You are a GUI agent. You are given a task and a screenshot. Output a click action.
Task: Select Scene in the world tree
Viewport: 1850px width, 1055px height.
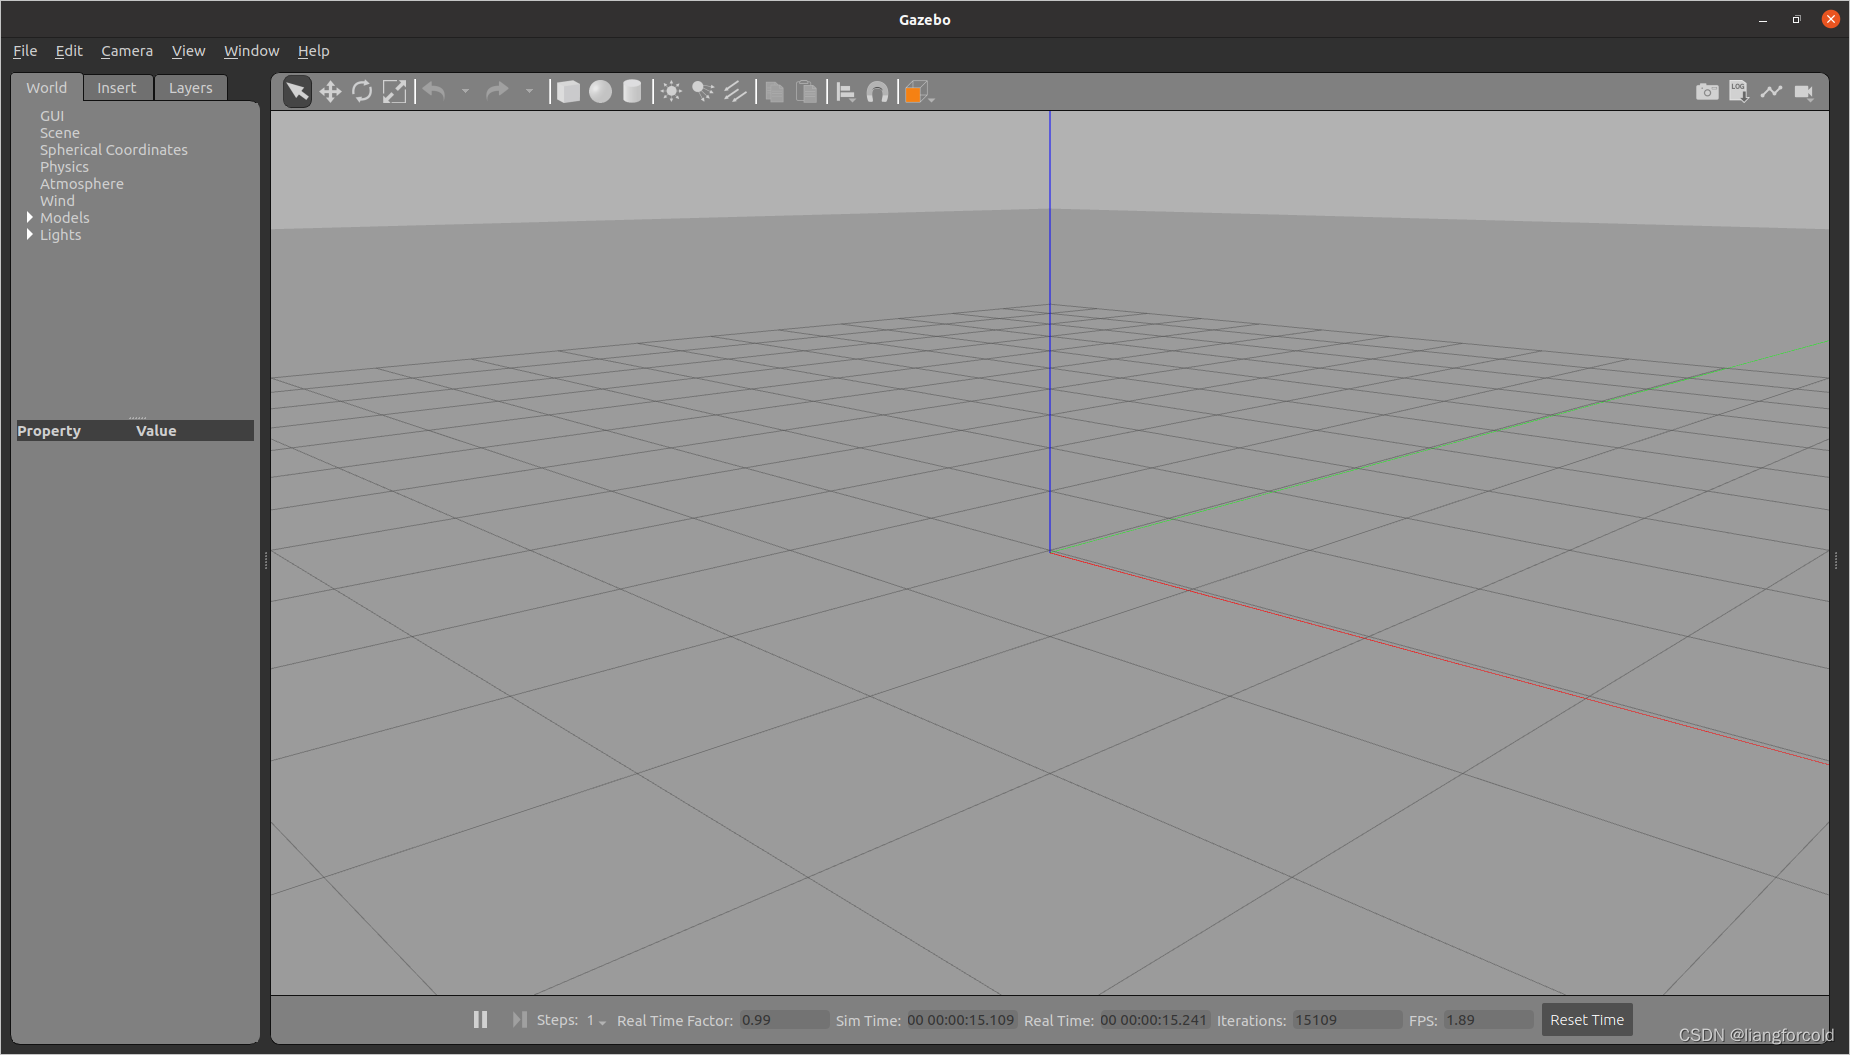[x=60, y=133]
